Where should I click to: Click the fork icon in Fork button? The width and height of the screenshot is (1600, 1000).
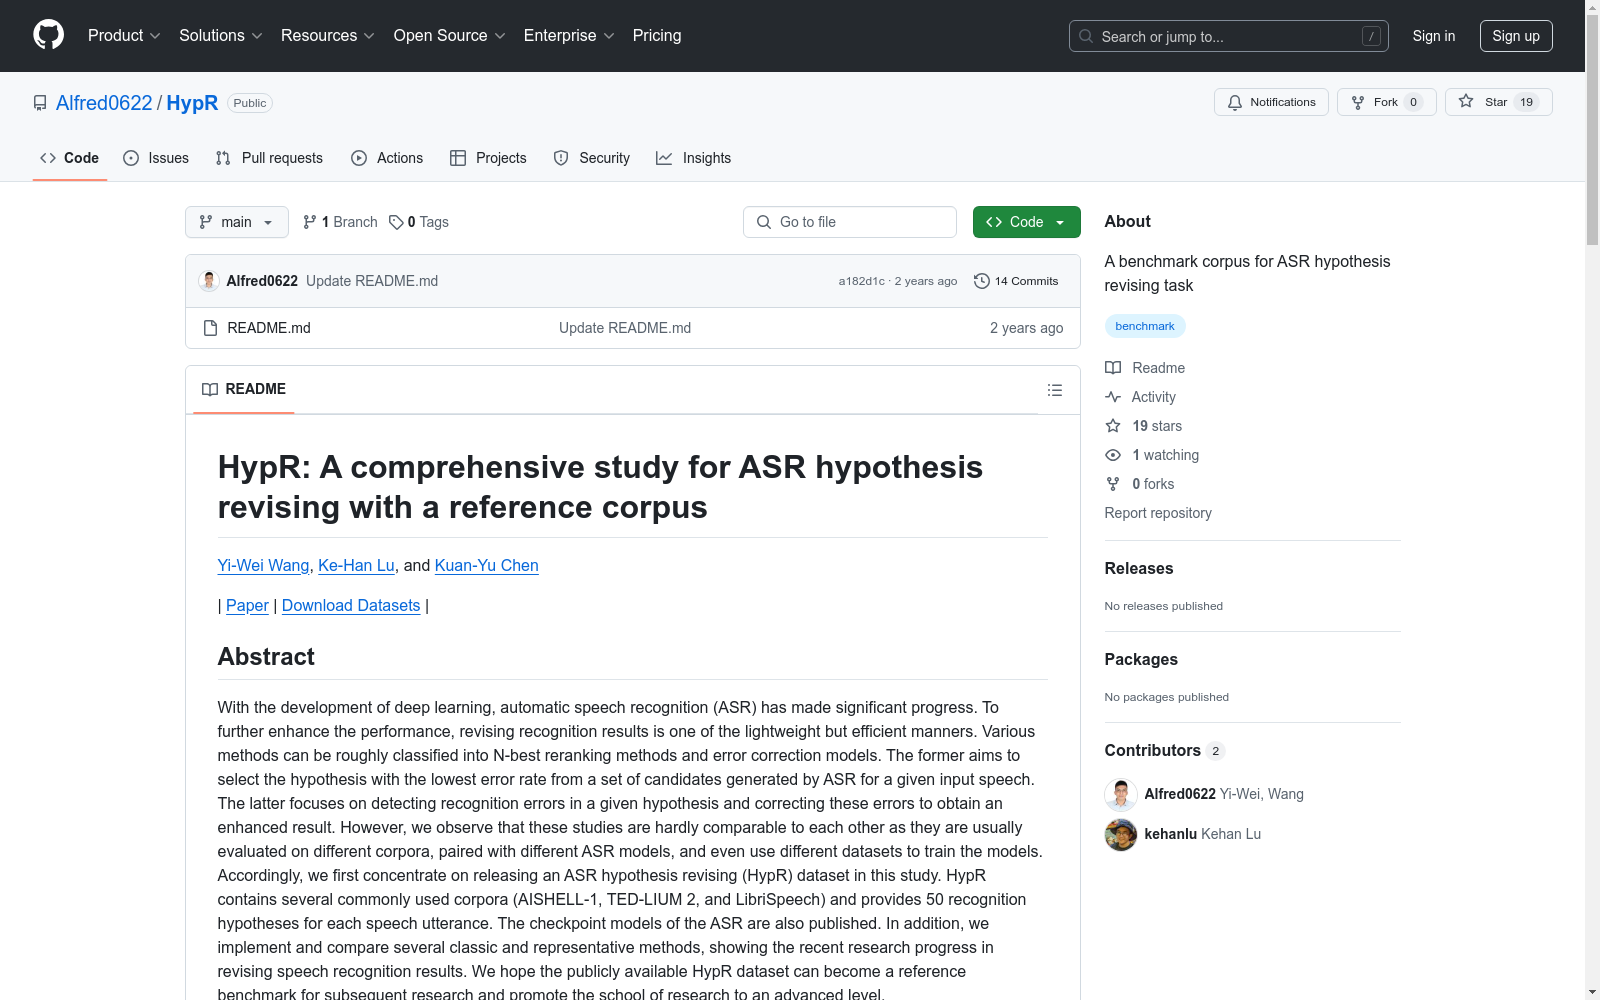(1358, 102)
